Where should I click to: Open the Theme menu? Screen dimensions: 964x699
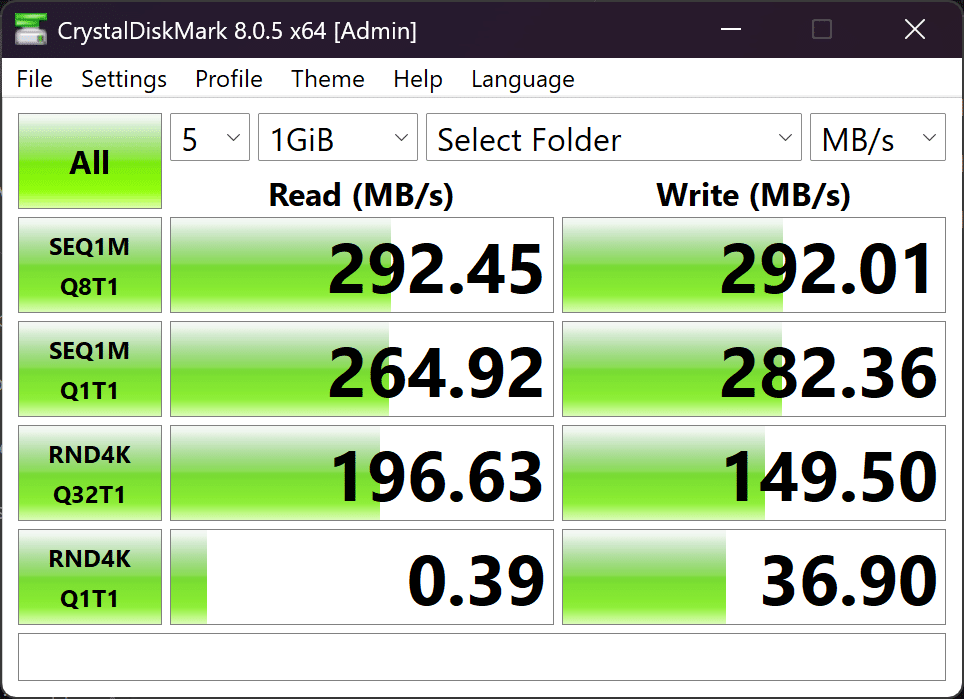point(328,79)
